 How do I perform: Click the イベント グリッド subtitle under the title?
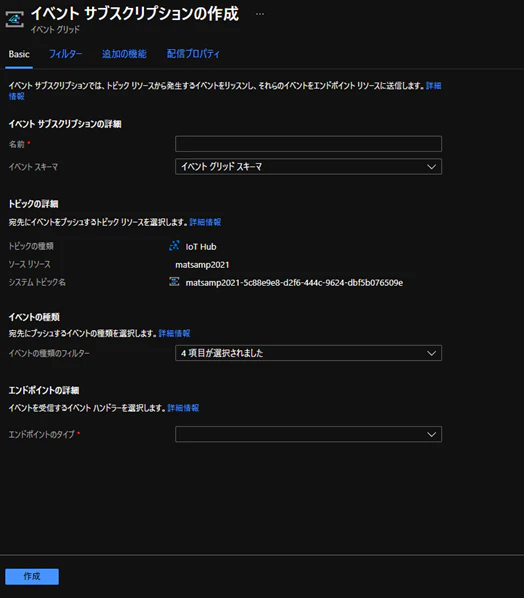(x=55, y=29)
